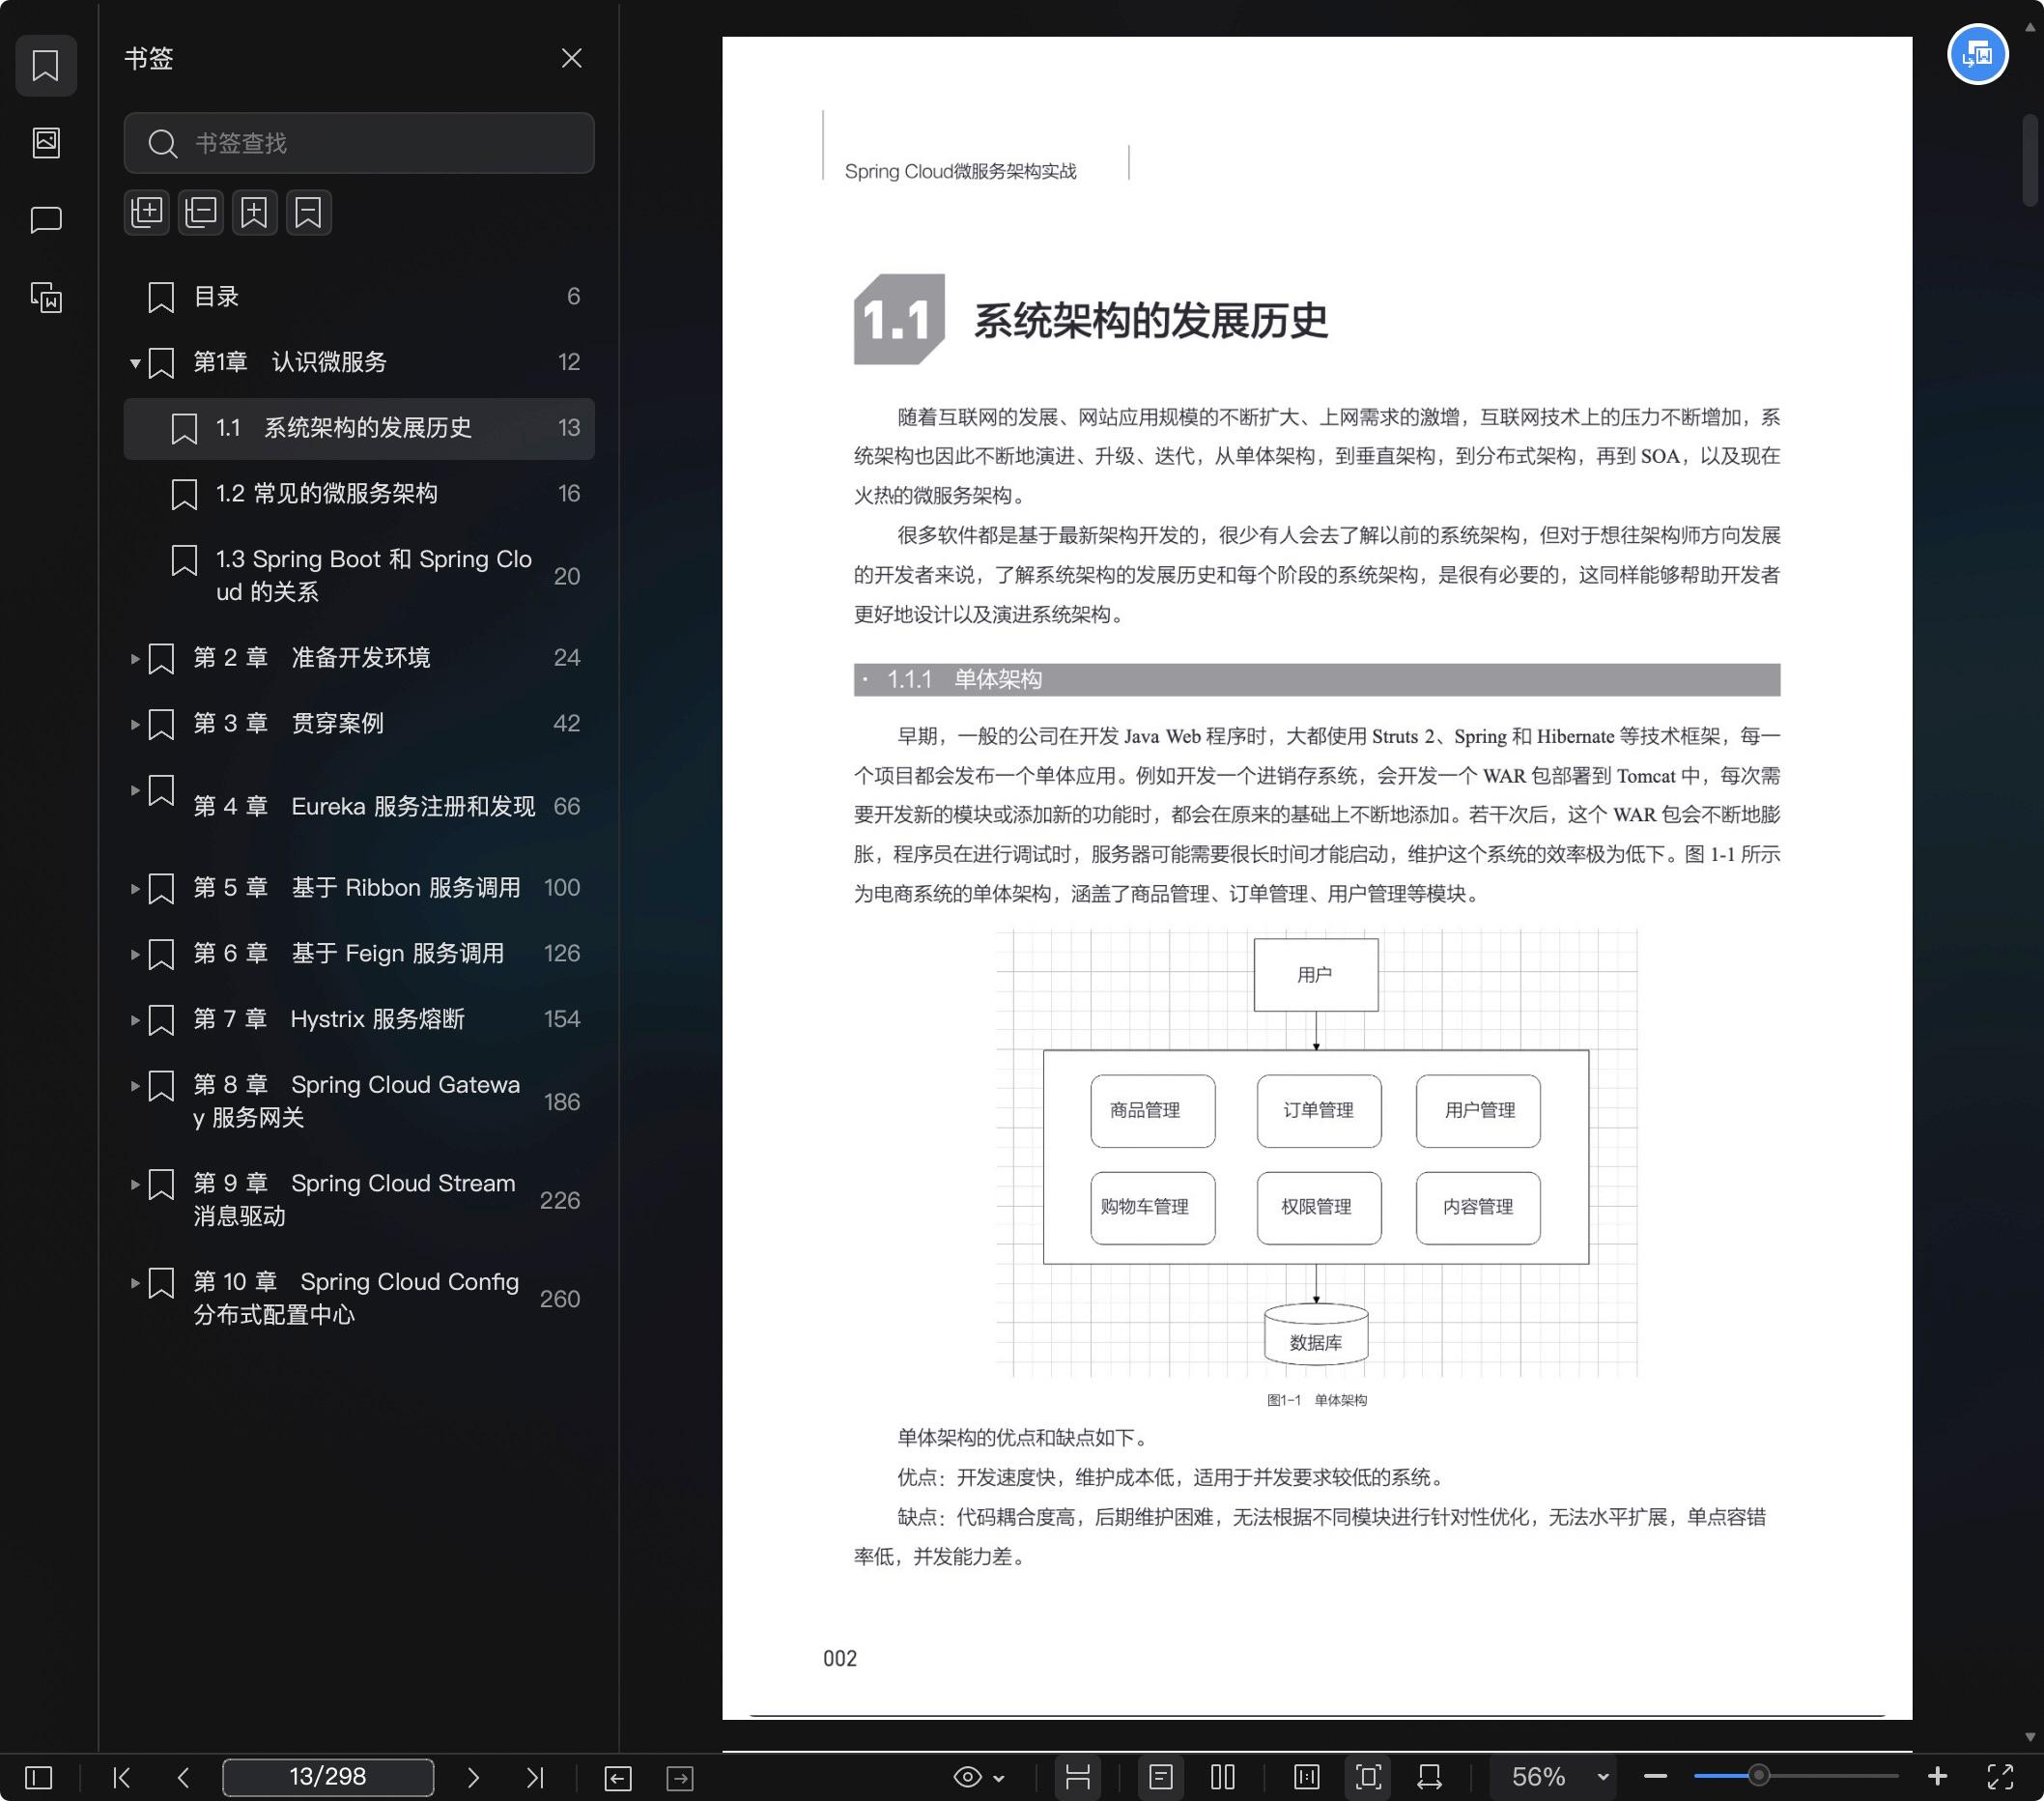Go forward to next view
This screenshot has height=1801, width=2044.
click(680, 1778)
